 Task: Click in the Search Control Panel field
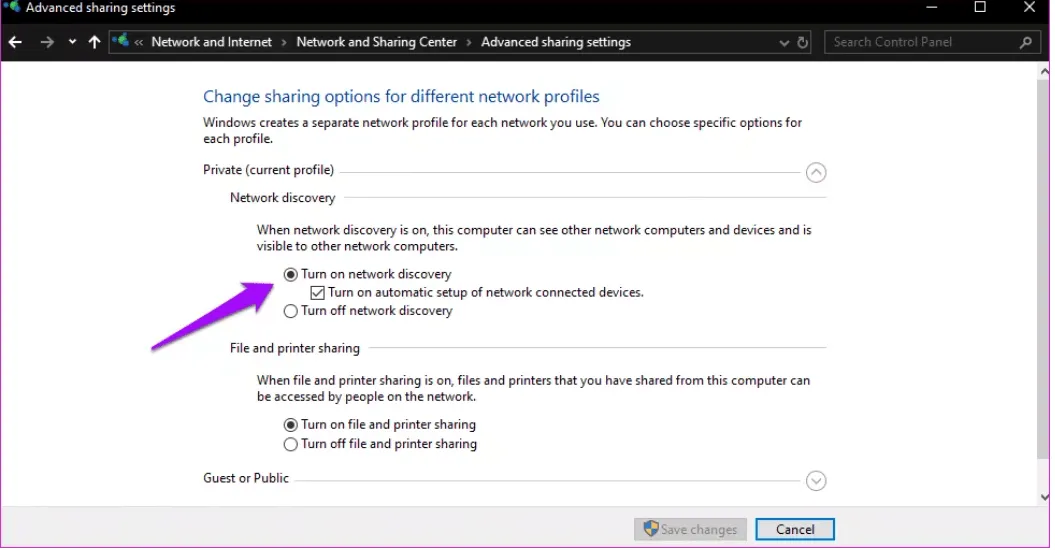(x=920, y=42)
